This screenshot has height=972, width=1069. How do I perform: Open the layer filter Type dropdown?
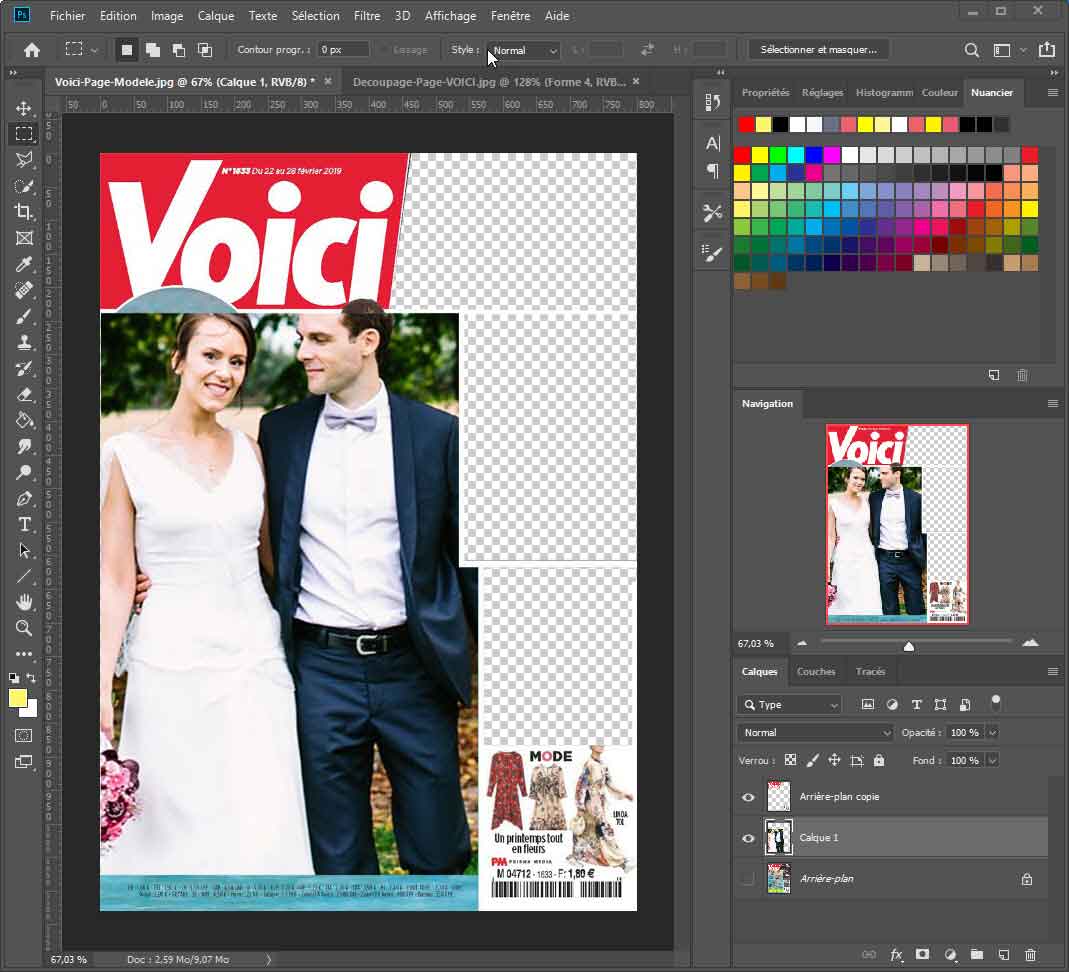[x=789, y=705]
